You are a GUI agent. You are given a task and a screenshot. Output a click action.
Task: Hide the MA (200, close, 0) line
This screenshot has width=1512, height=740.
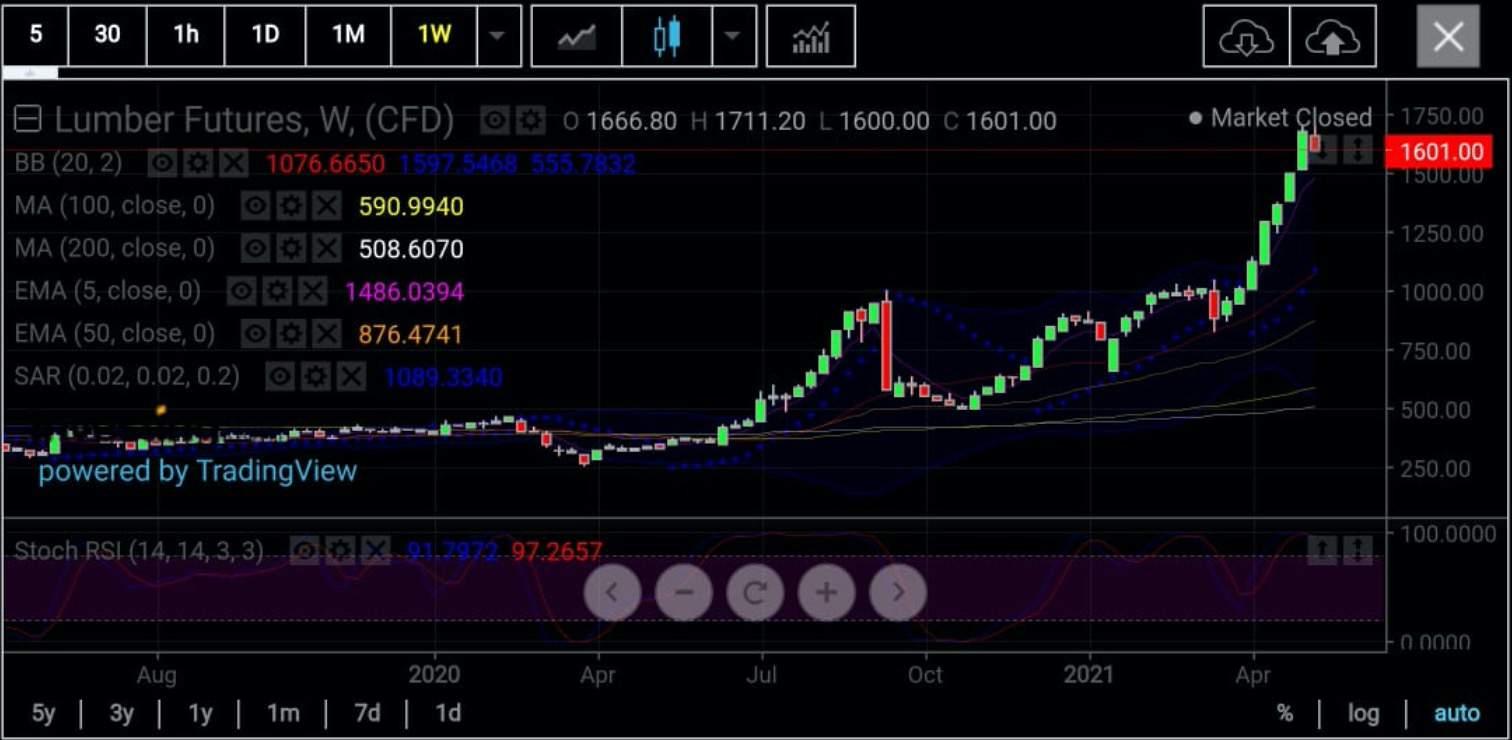coord(255,248)
